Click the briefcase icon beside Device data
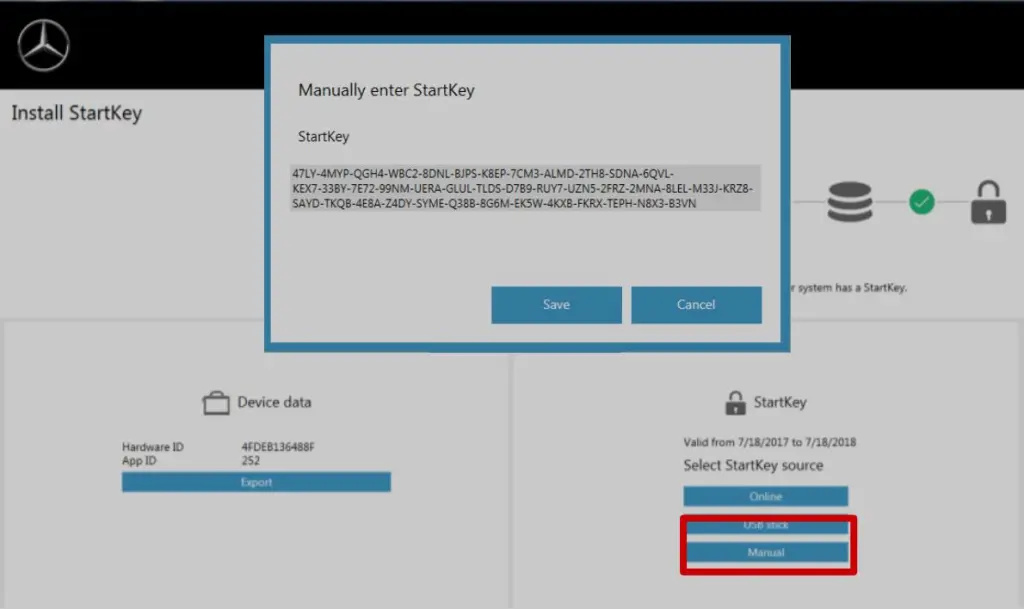Screen dimensions: 1024x609 216,403
